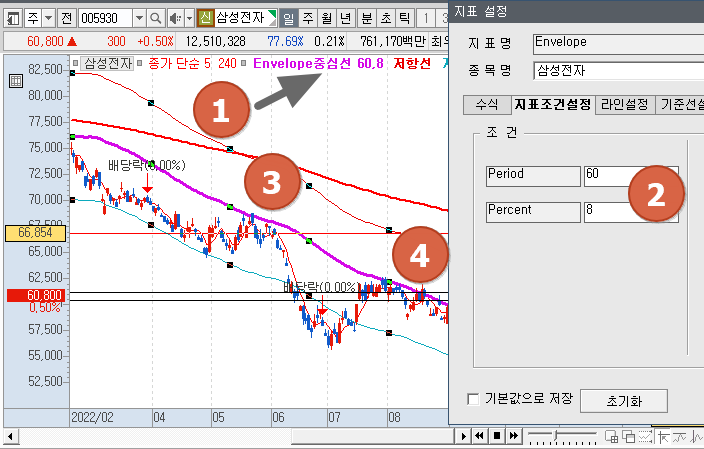
Task: Click the 초기화 reset button
Action: (x=624, y=401)
